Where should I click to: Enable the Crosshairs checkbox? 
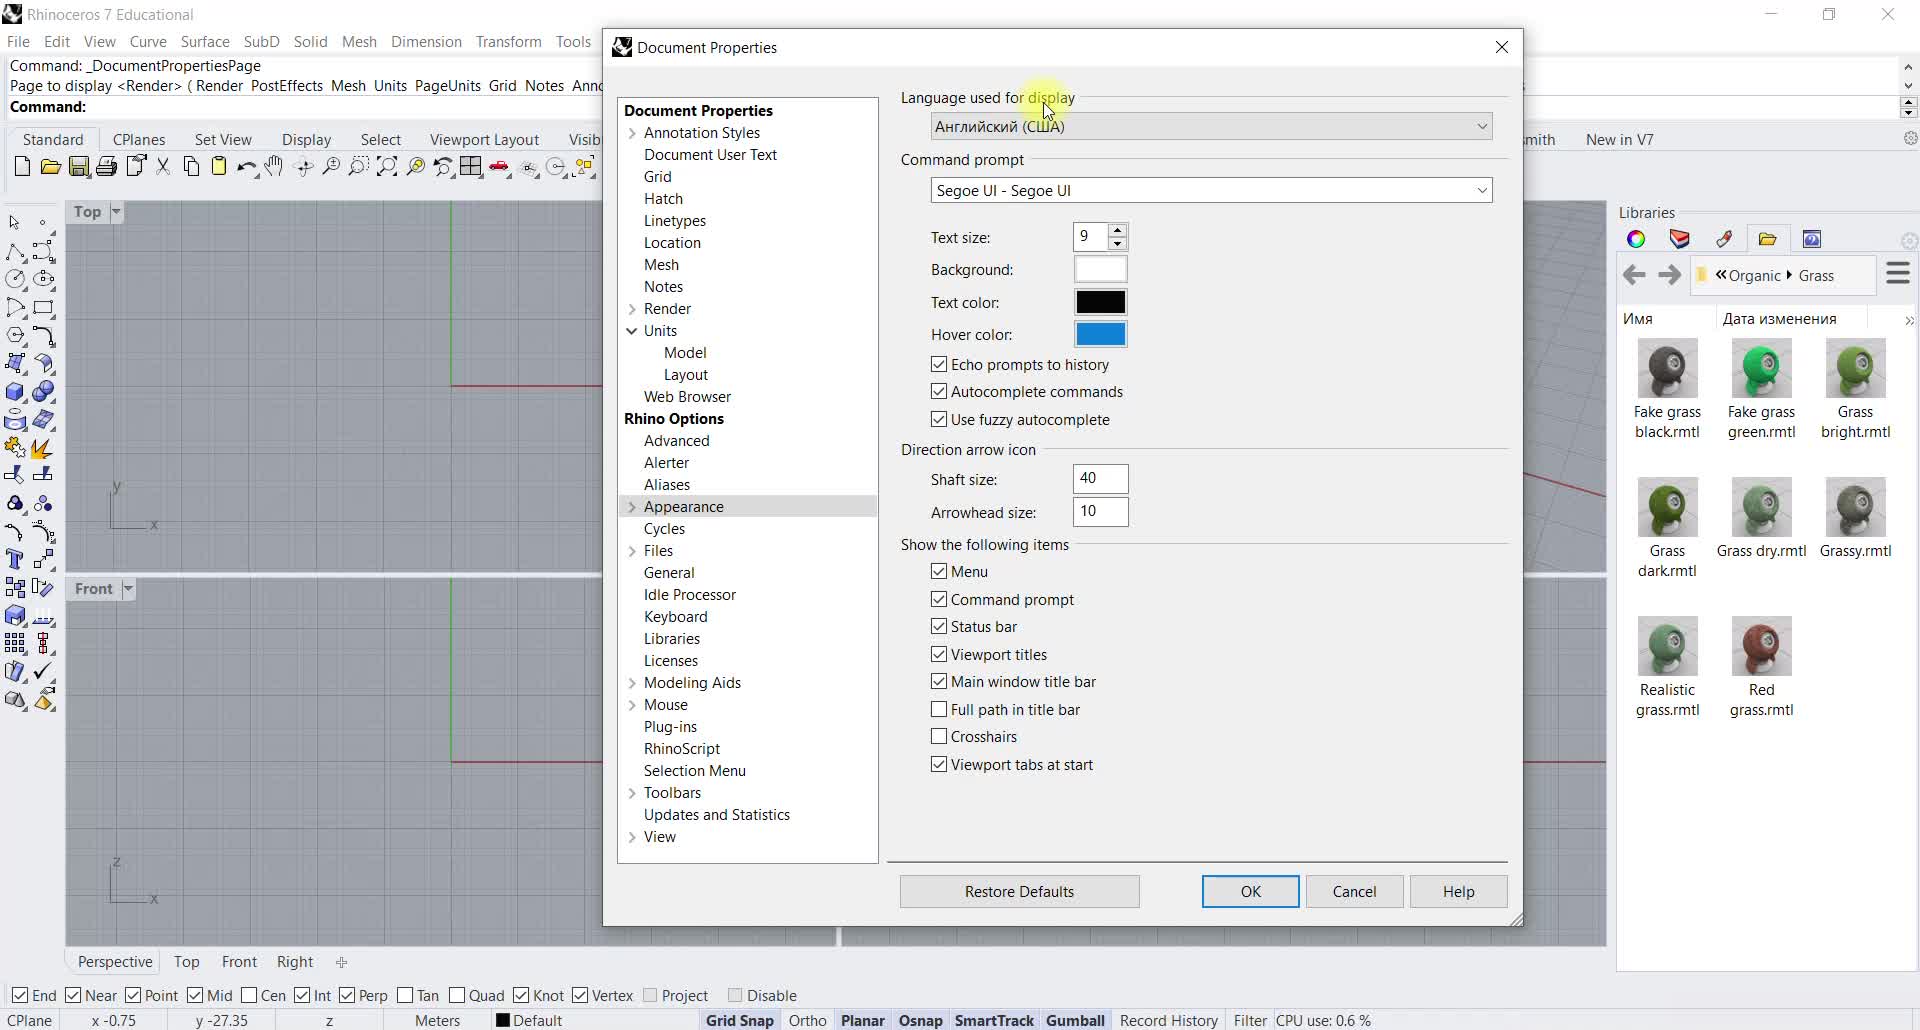coord(939,736)
